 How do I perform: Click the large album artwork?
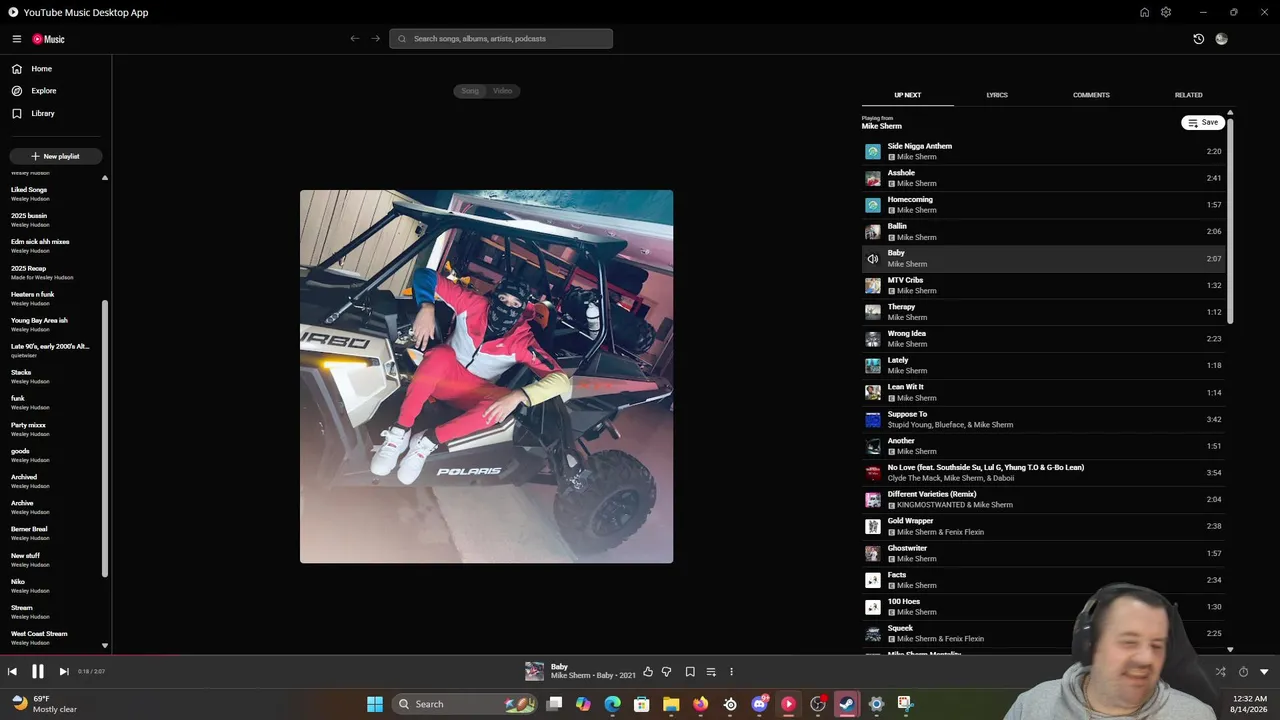coord(486,376)
